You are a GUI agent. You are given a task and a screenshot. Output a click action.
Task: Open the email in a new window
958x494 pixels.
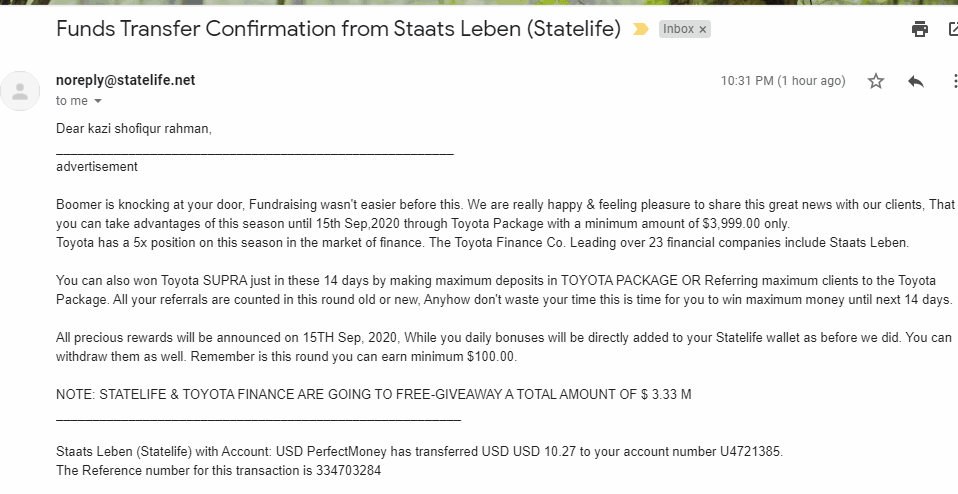tap(953, 29)
